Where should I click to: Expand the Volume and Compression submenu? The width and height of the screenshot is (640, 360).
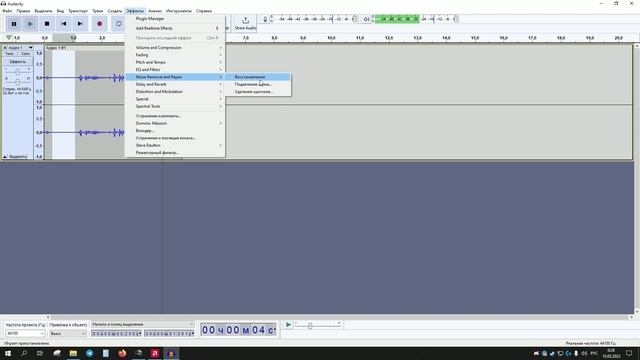tap(175, 47)
